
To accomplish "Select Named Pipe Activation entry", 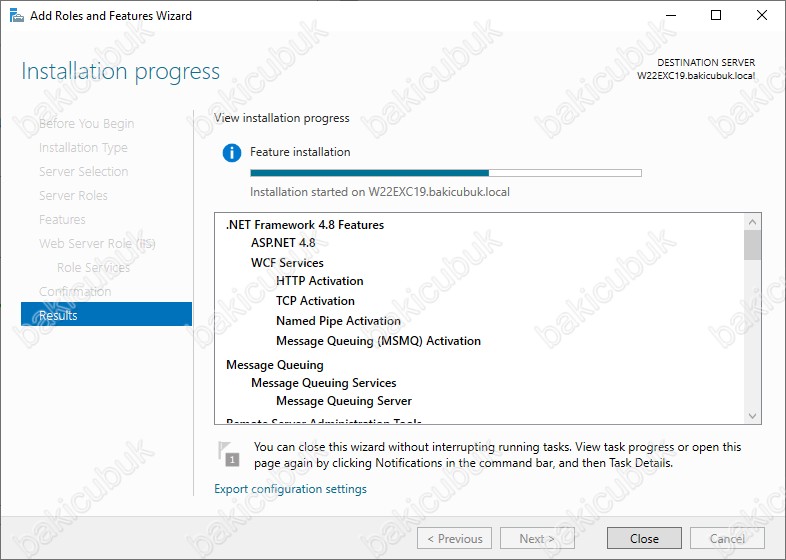I will (x=338, y=321).
